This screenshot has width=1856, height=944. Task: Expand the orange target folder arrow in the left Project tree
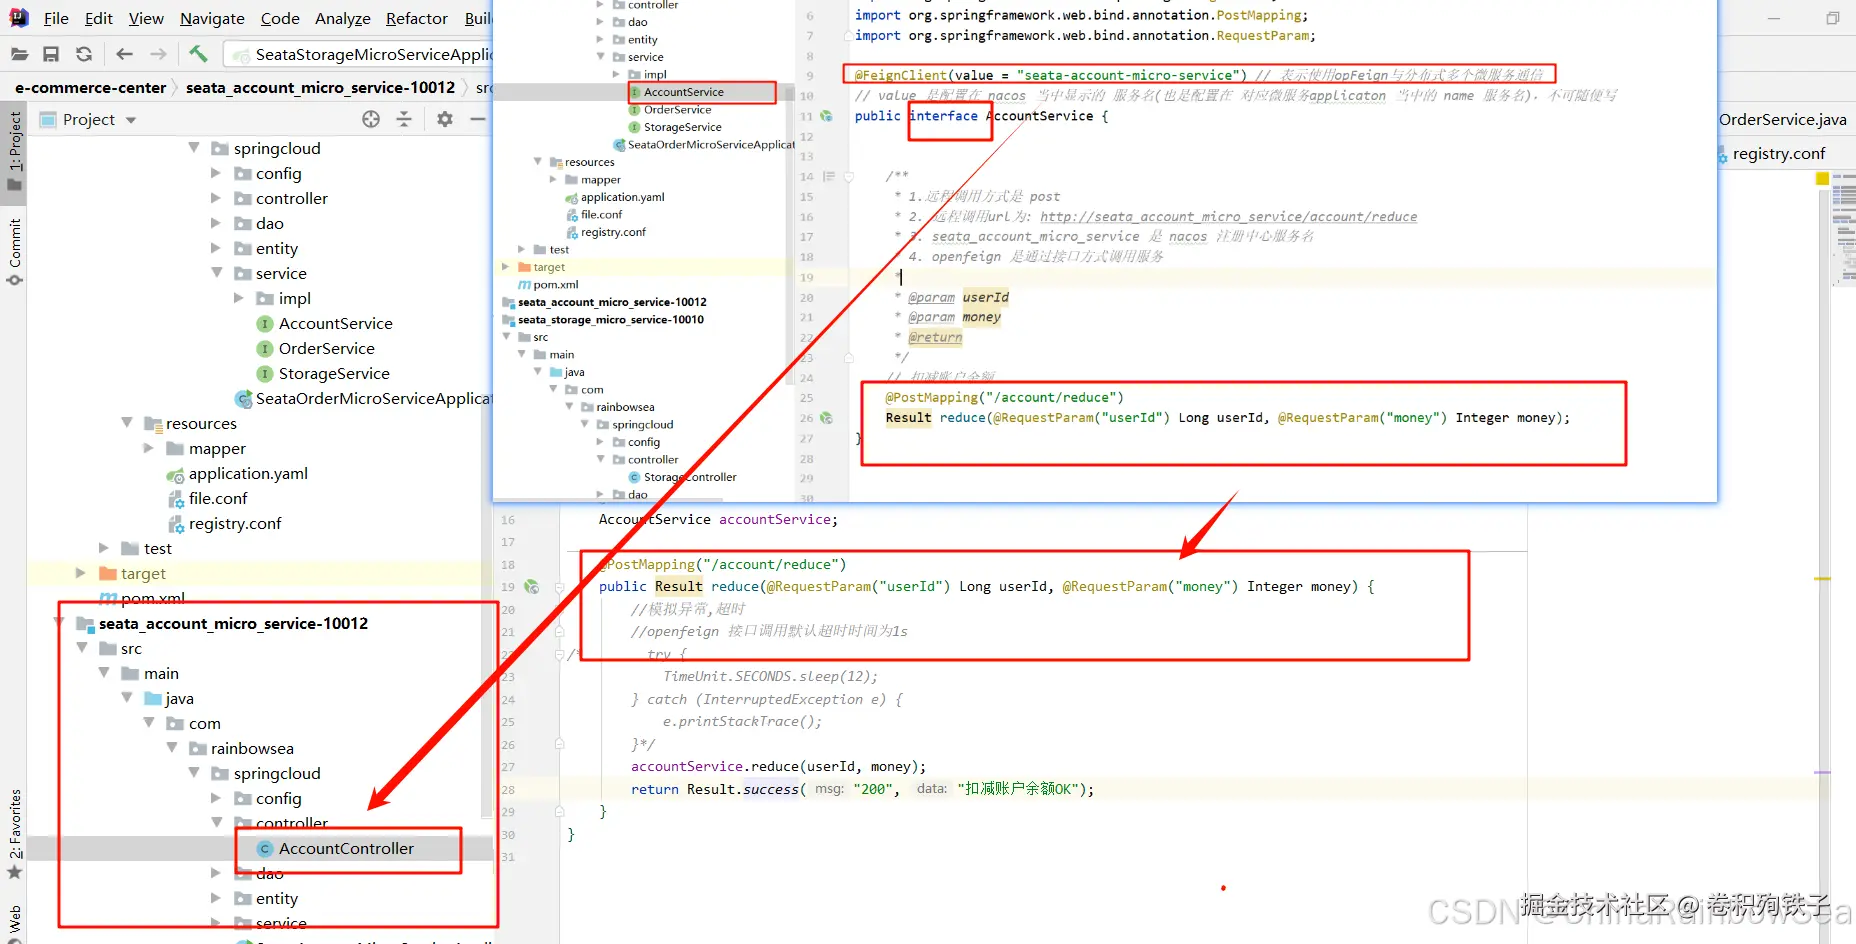[x=81, y=573]
